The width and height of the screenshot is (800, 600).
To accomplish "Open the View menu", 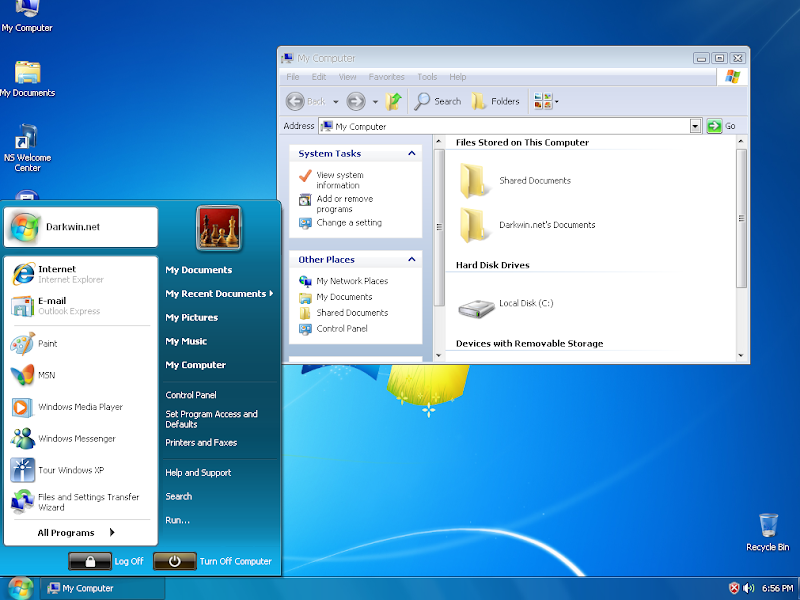I will 347,76.
